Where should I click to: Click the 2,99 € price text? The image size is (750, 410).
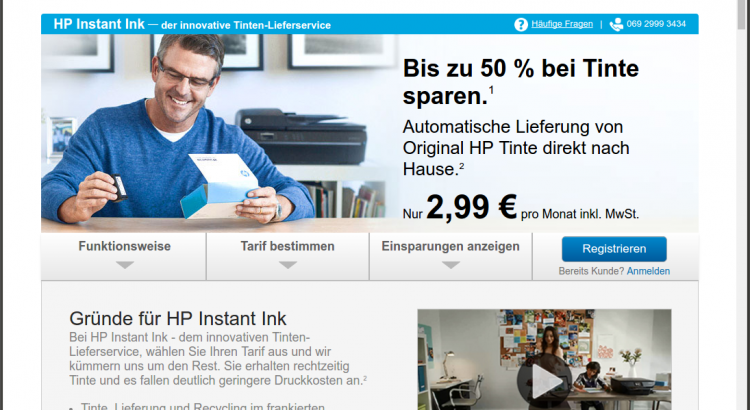pyautogui.click(x=472, y=207)
